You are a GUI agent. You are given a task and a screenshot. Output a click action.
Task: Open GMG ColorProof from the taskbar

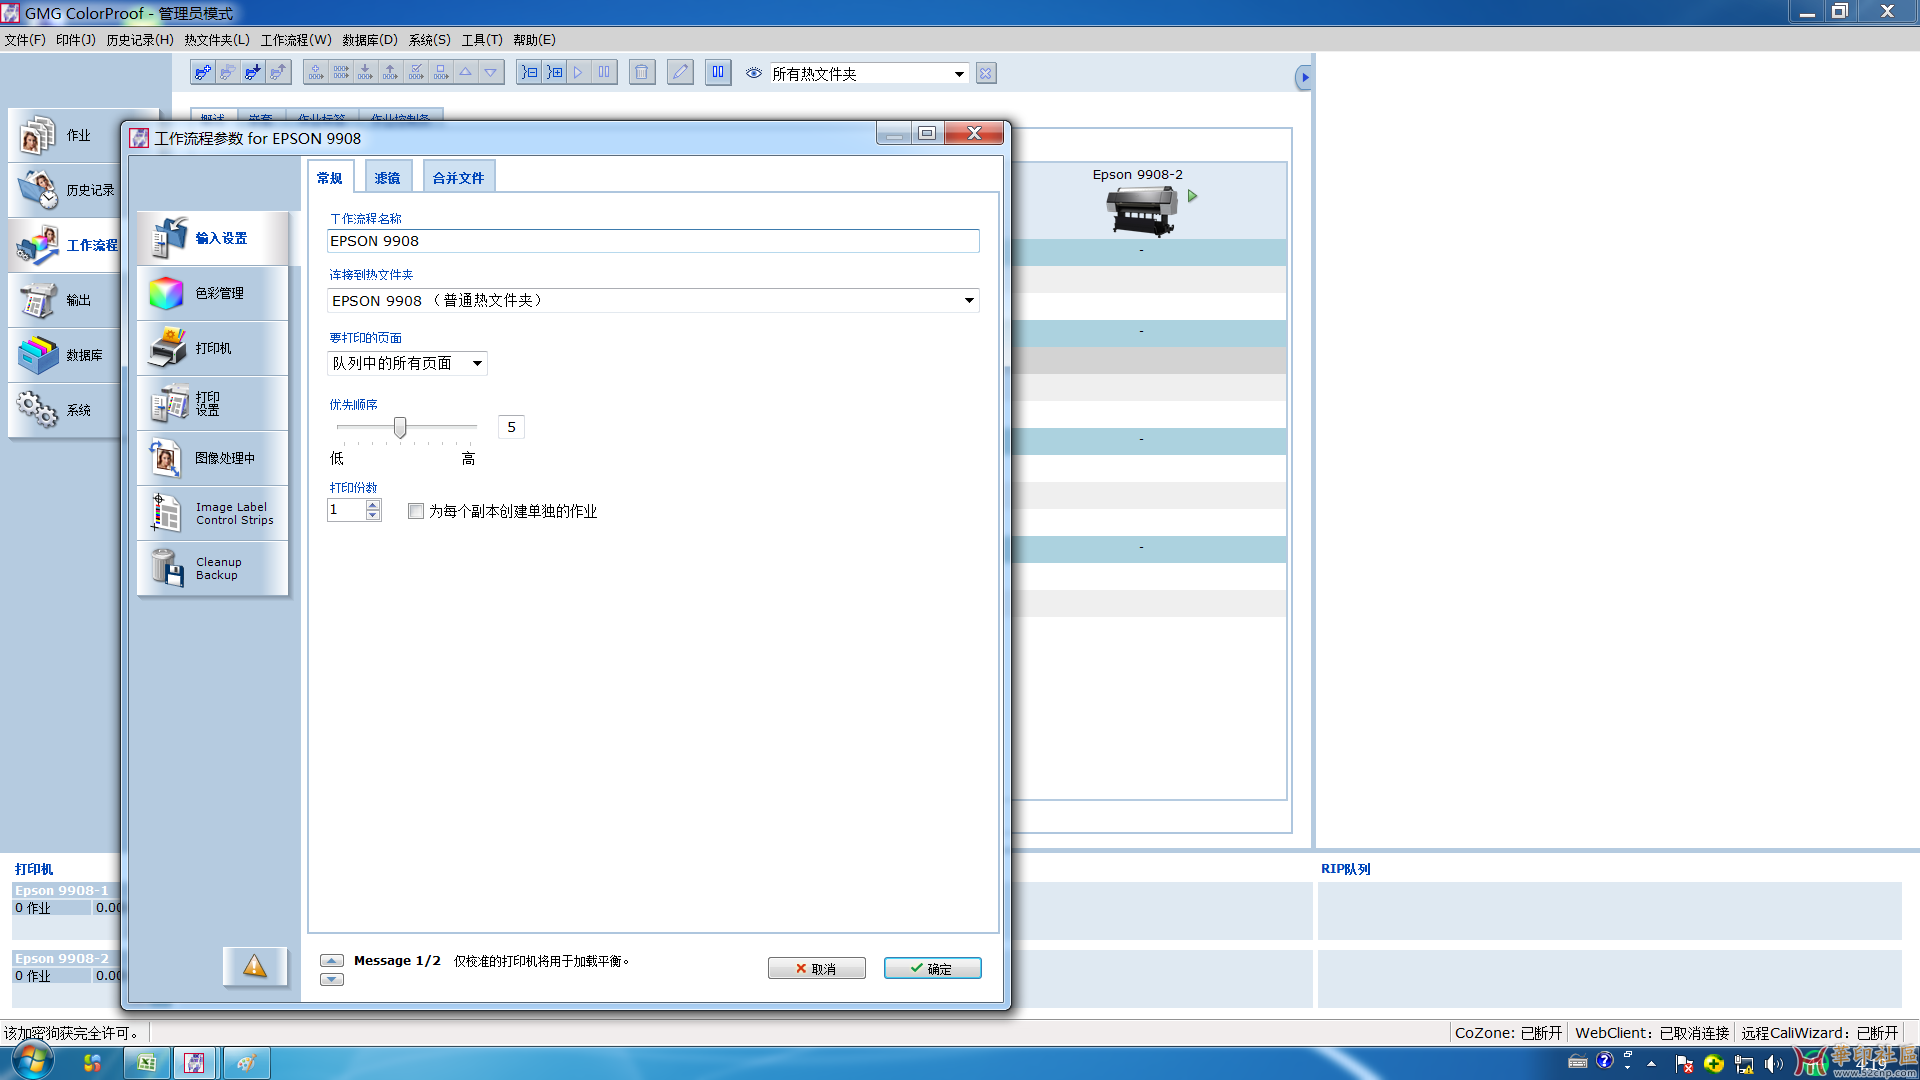pos(195,1063)
